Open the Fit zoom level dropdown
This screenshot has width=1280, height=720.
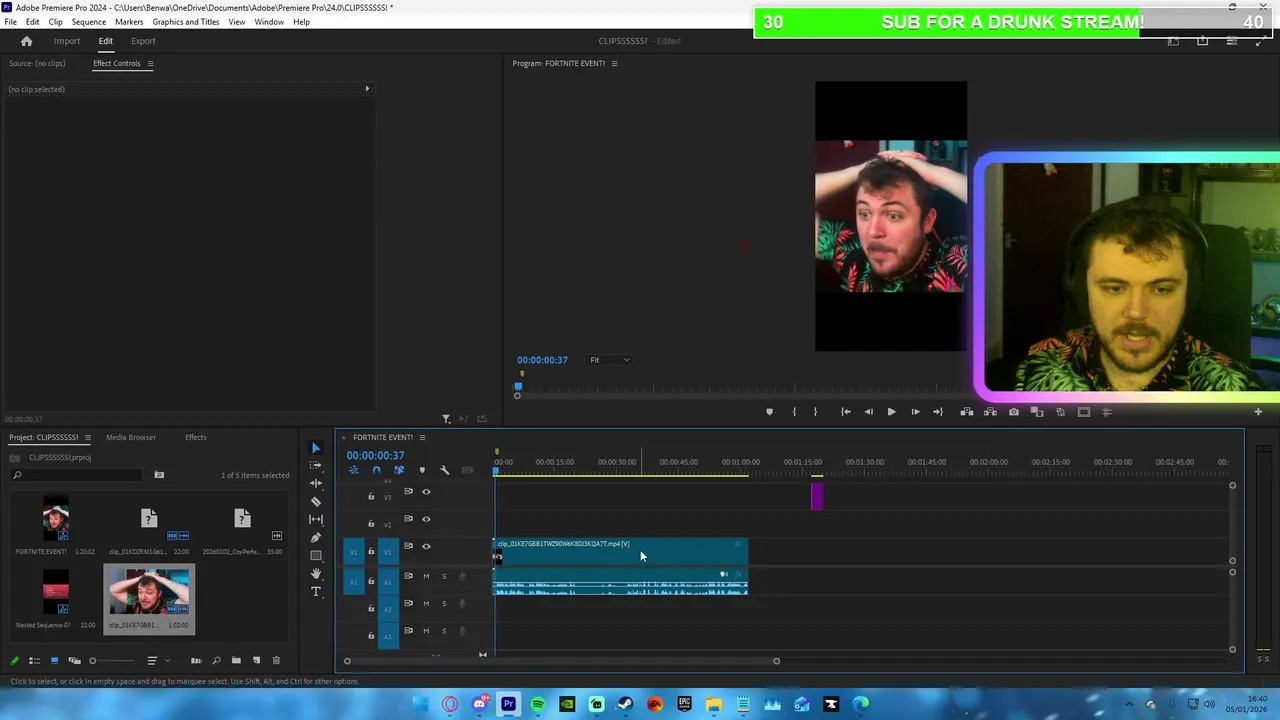(610, 360)
